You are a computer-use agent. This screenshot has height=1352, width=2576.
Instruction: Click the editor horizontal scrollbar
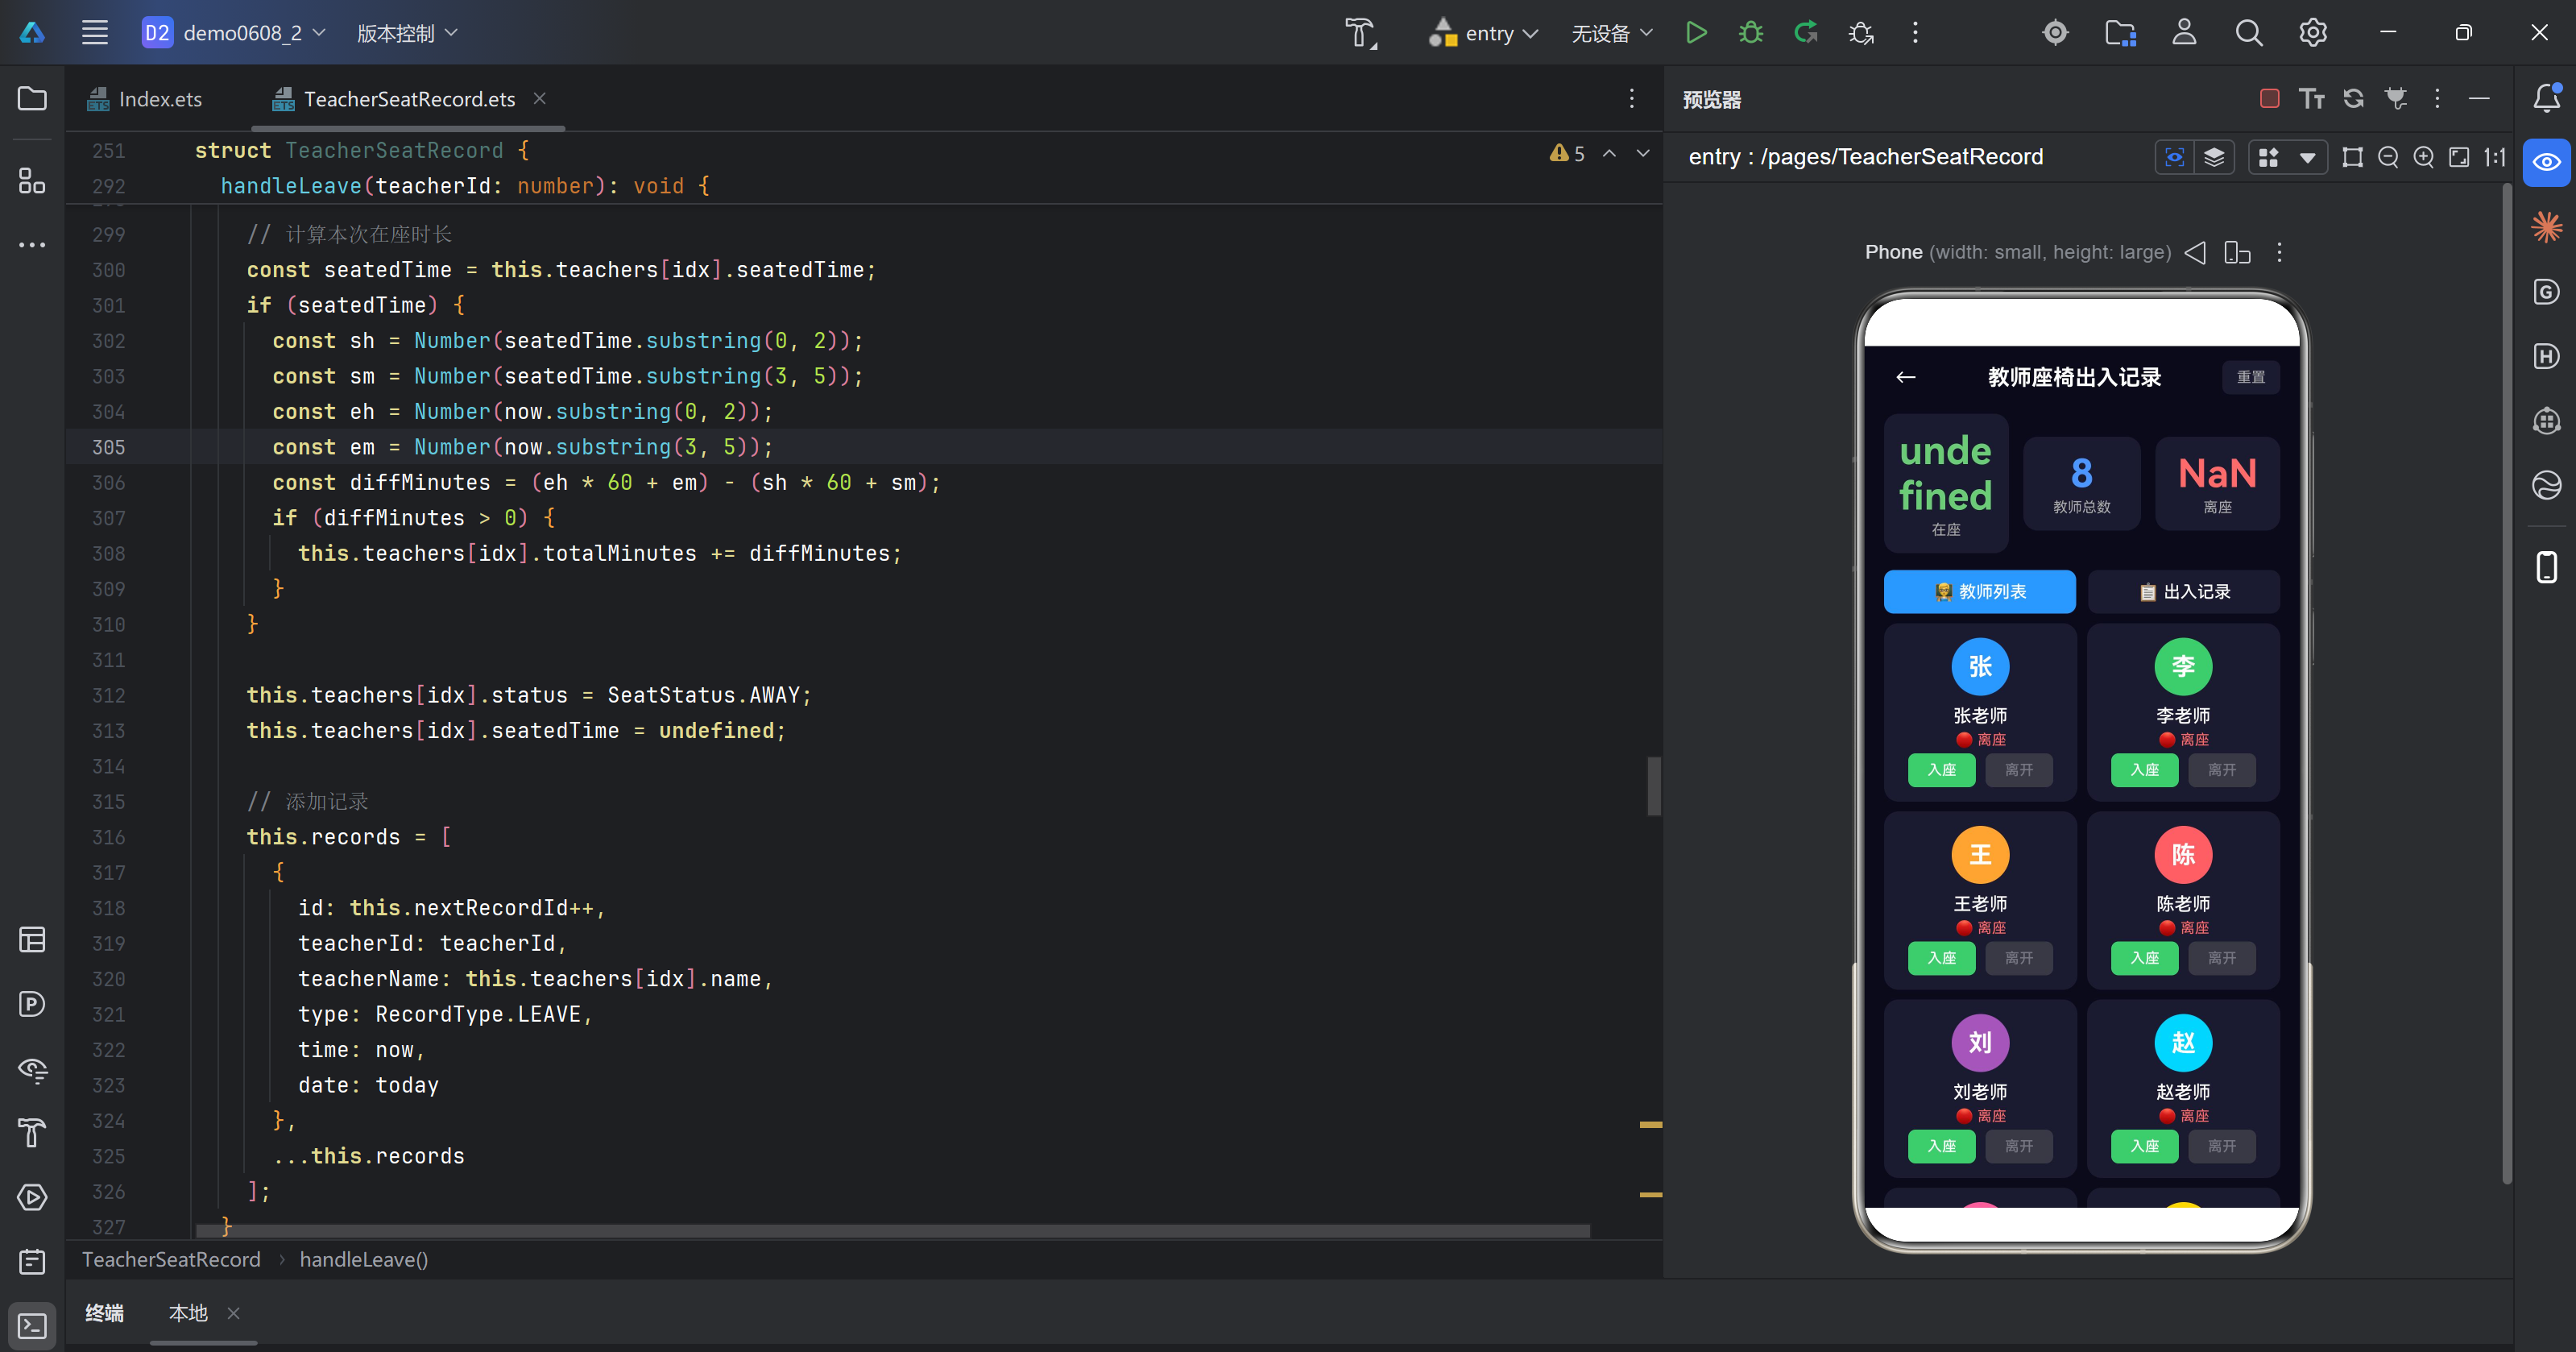[x=892, y=1231]
